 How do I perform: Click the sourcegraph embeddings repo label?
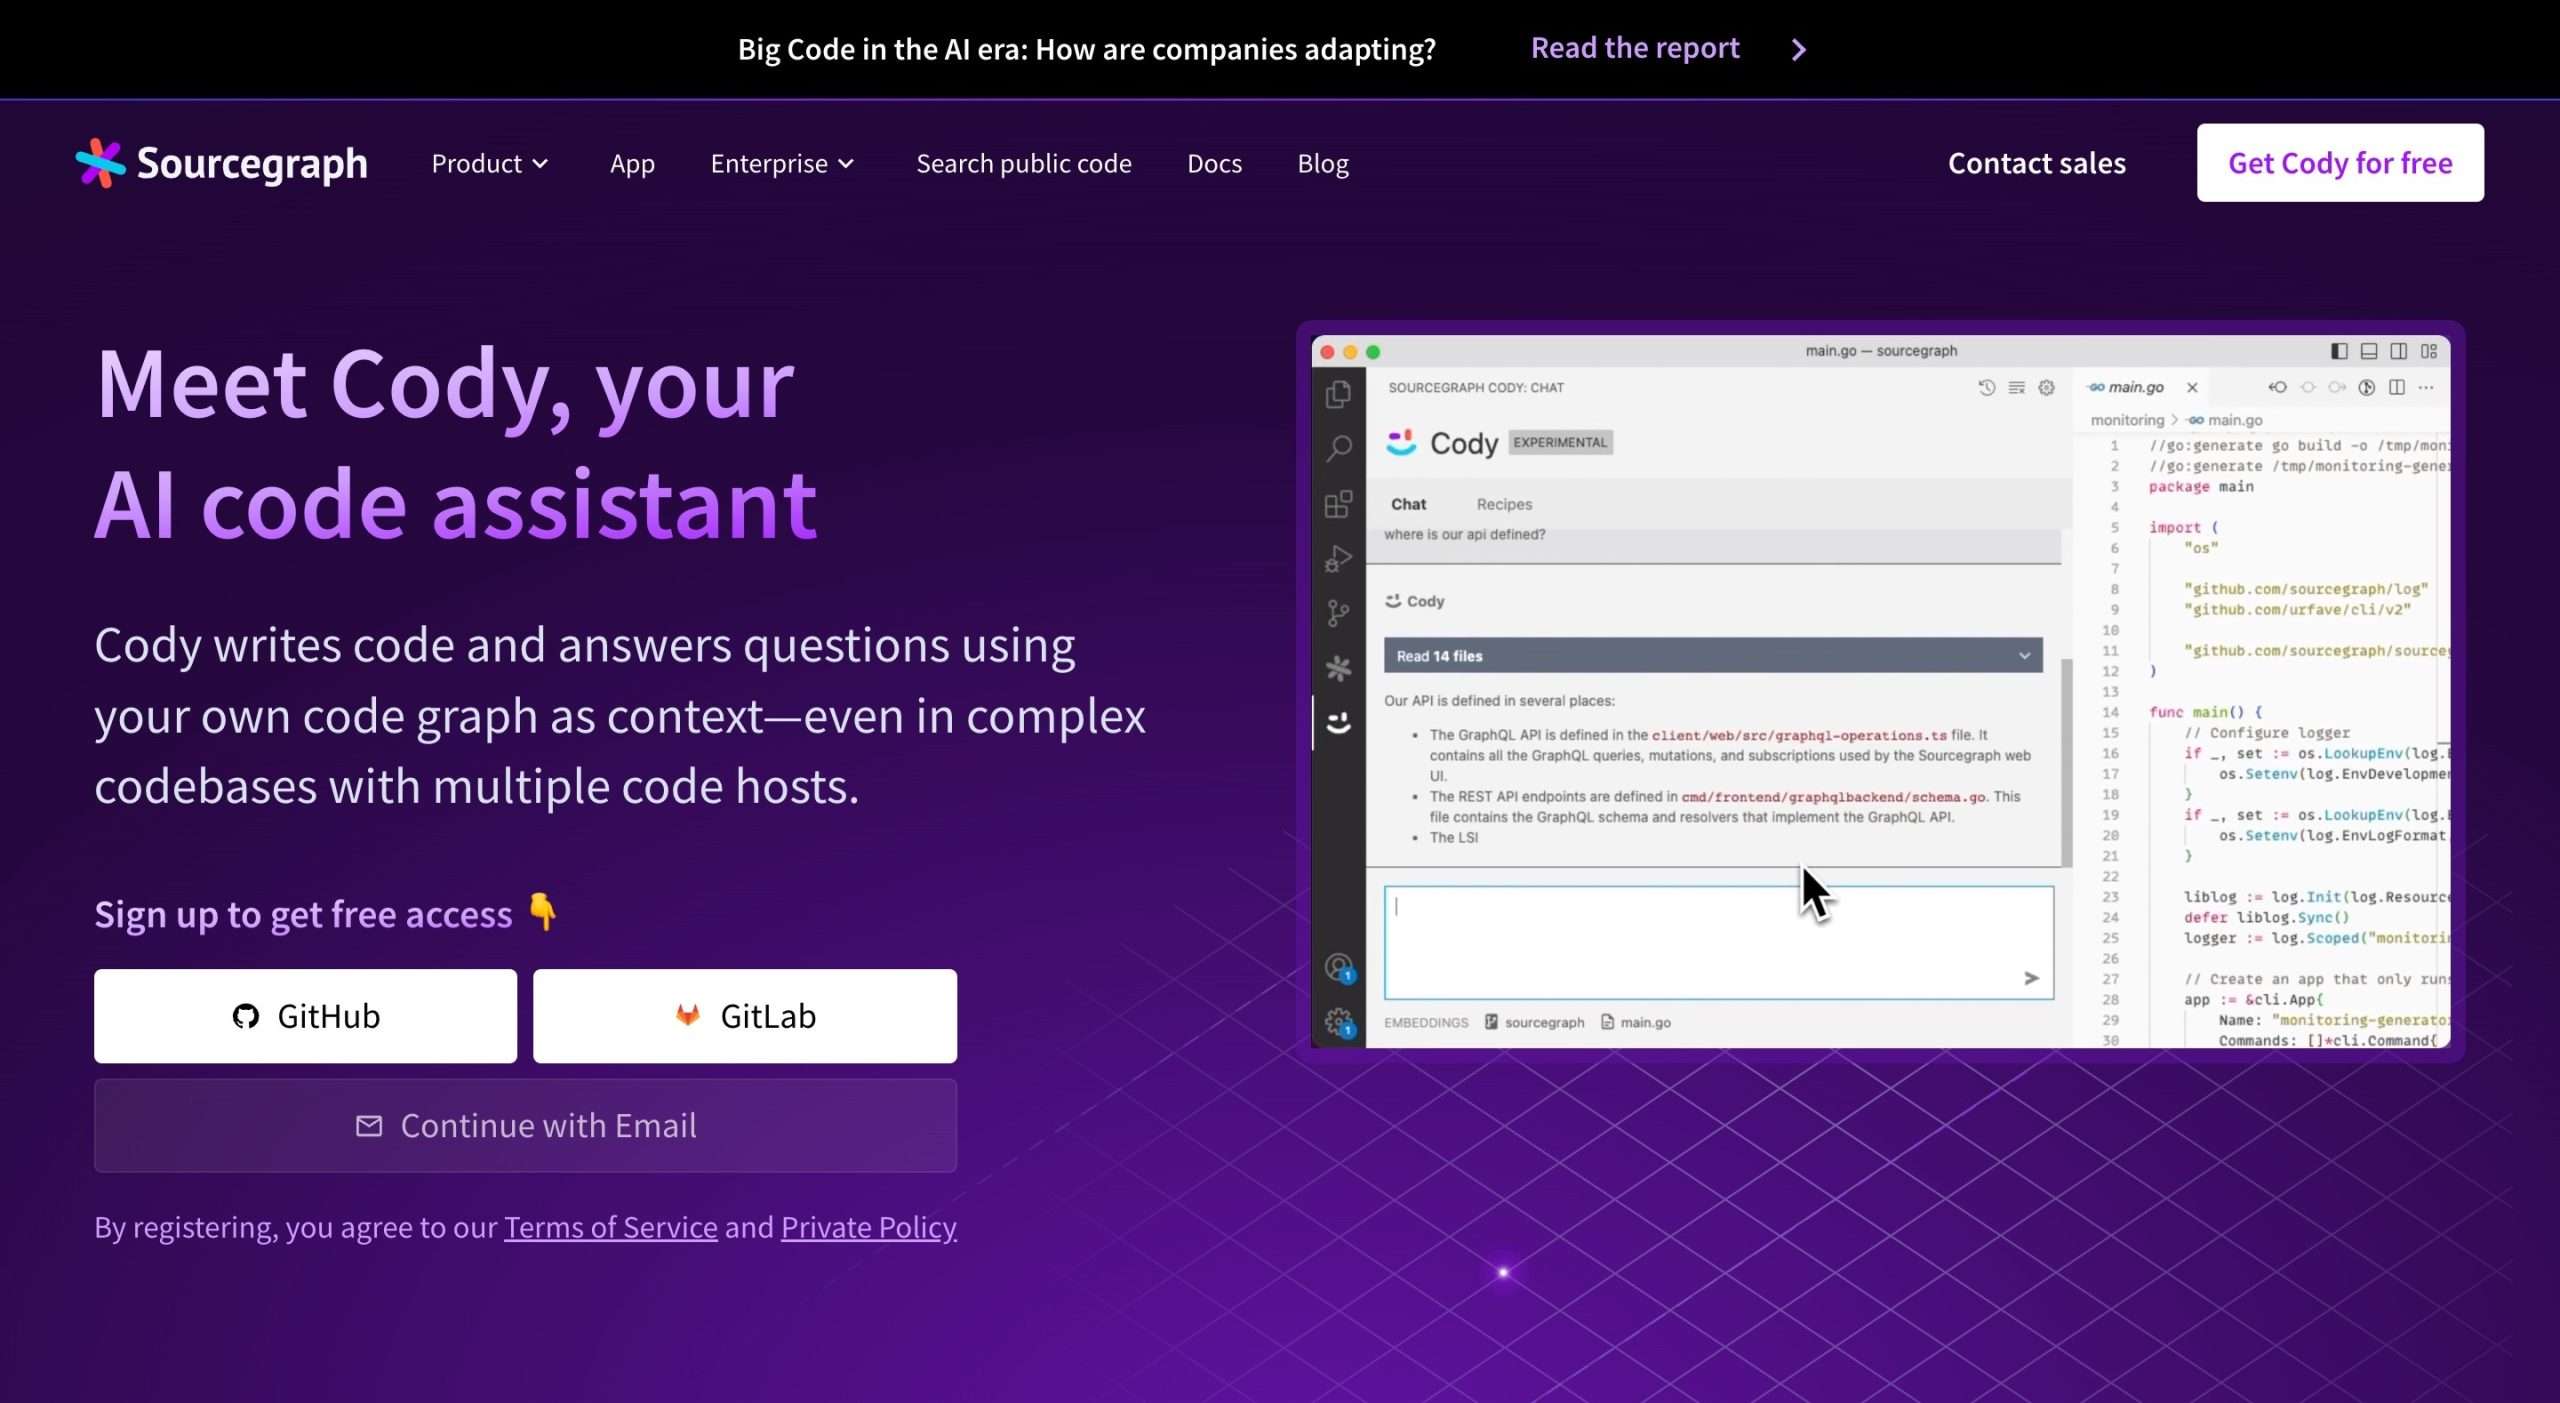[1535, 1022]
